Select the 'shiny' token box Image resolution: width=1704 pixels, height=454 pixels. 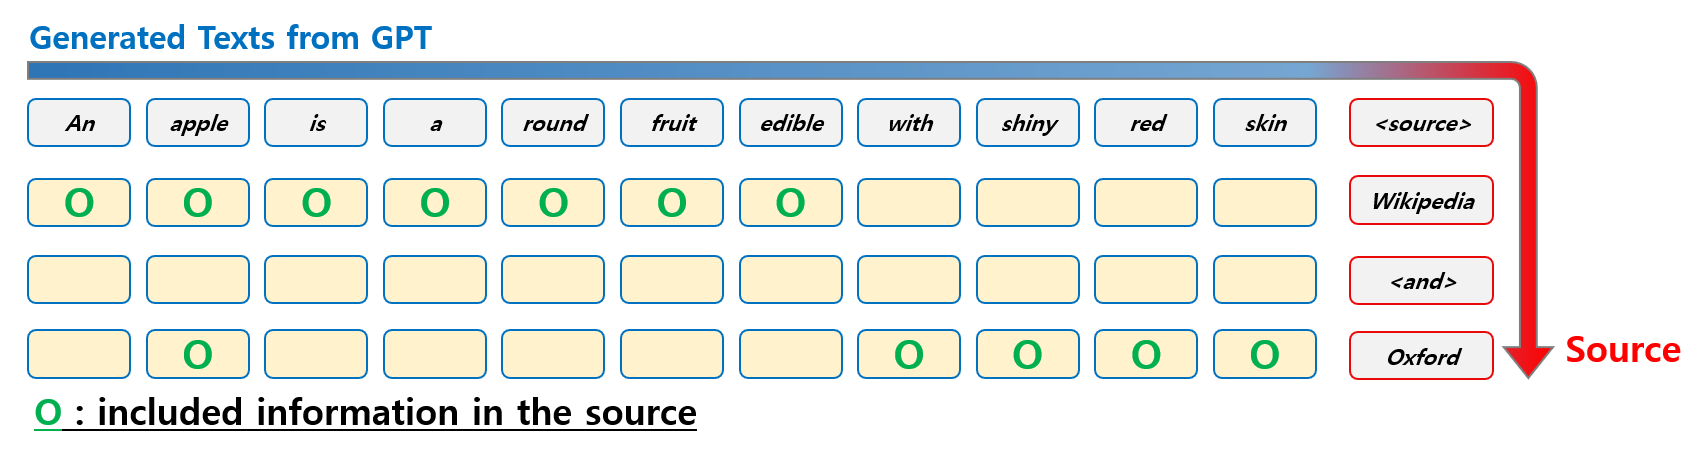click(1028, 123)
